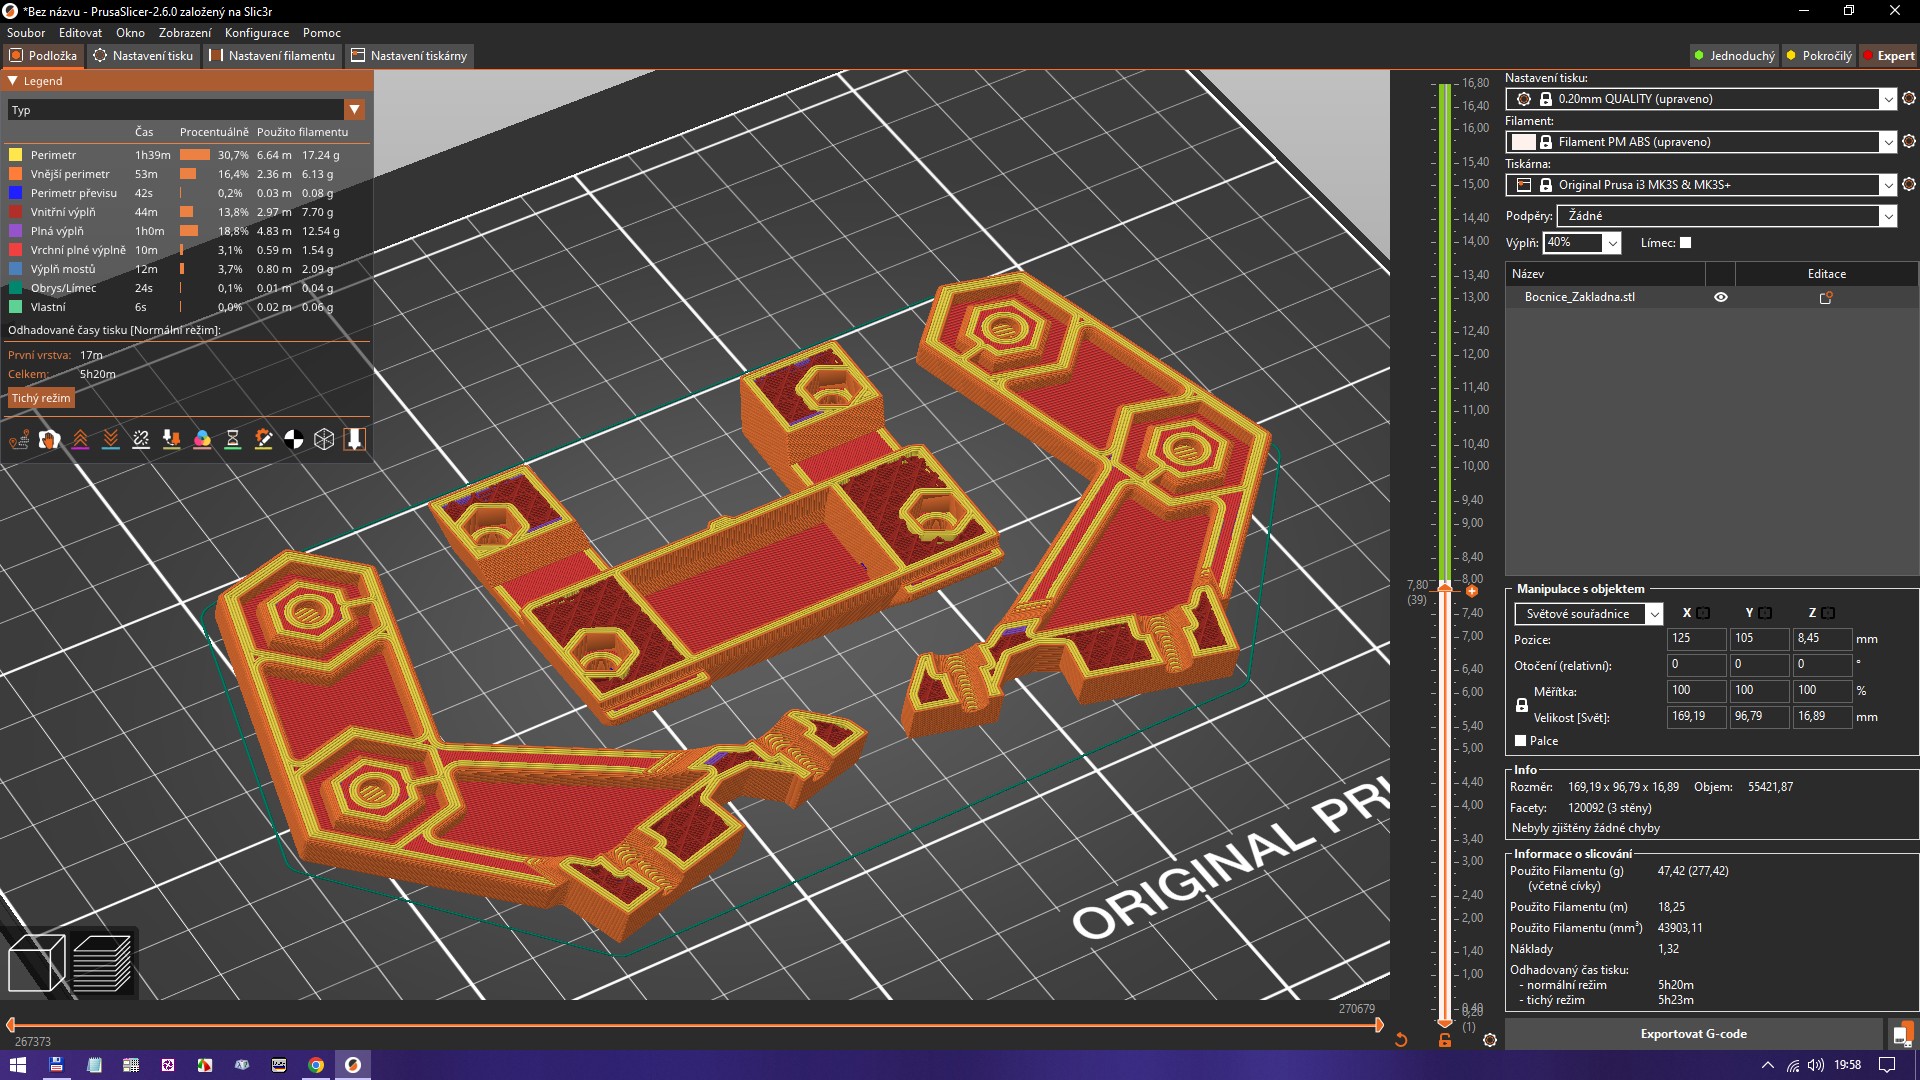The width and height of the screenshot is (1920, 1080).
Task: Switch to Nastavení filamentu tab
Action: coord(272,56)
